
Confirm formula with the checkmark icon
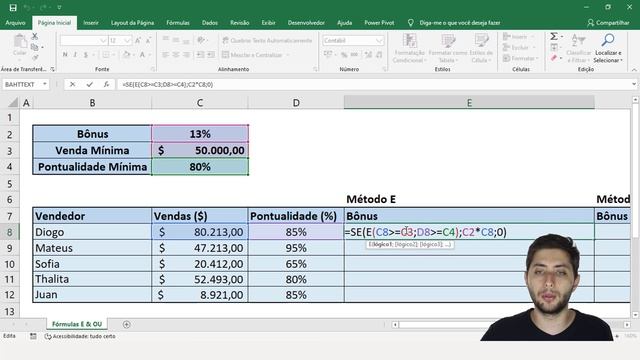coord(89,84)
